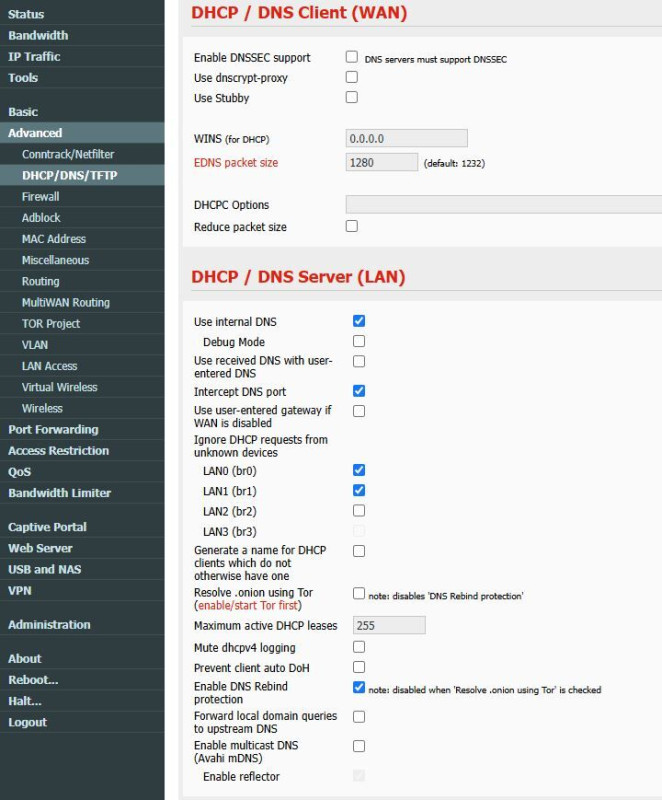The width and height of the screenshot is (662, 800).
Task: Collapse the Advanced menu section
Action: pos(82,133)
